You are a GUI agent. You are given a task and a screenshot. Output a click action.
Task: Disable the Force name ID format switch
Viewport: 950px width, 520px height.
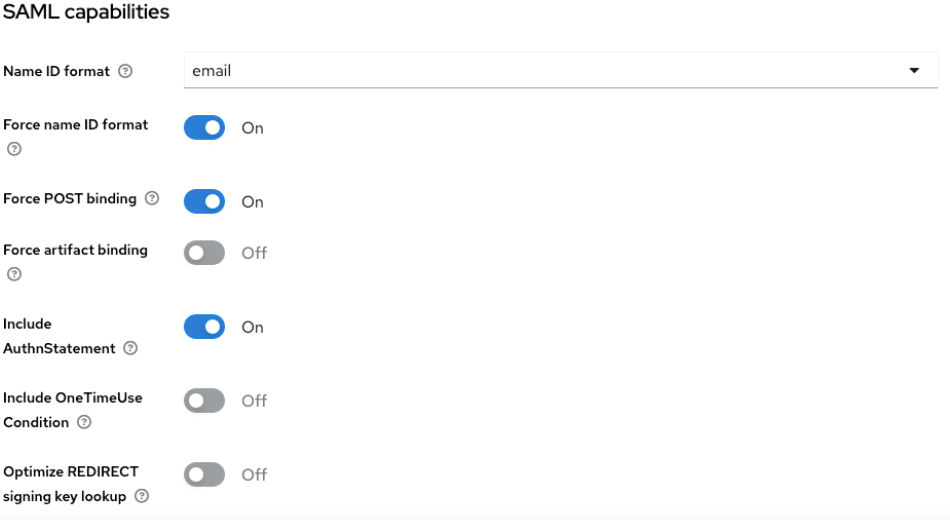tap(204, 128)
